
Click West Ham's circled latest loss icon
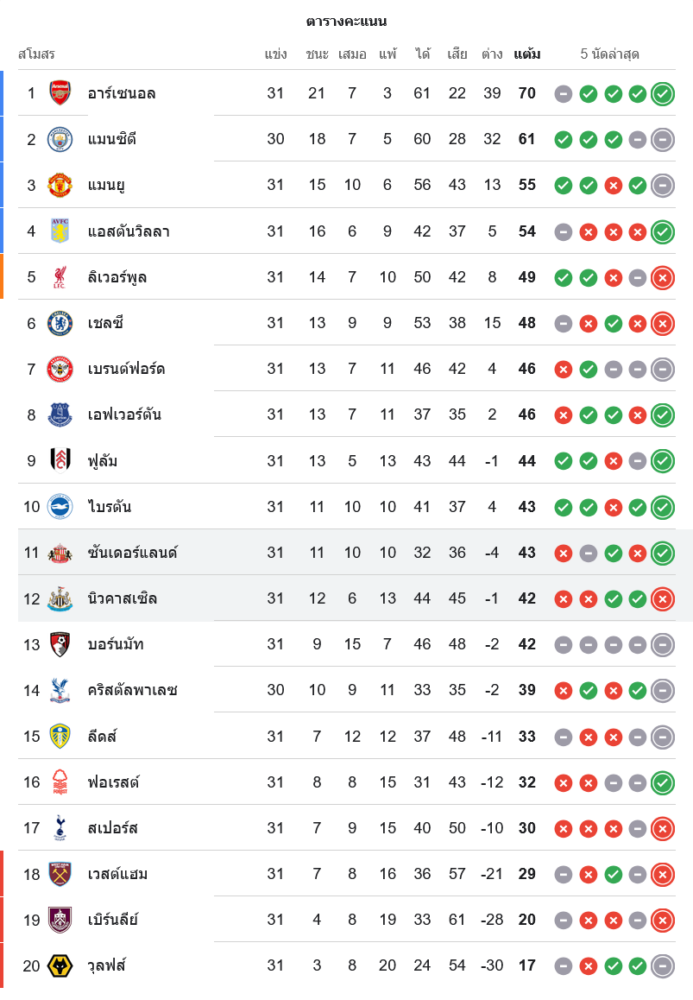tap(662, 875)
